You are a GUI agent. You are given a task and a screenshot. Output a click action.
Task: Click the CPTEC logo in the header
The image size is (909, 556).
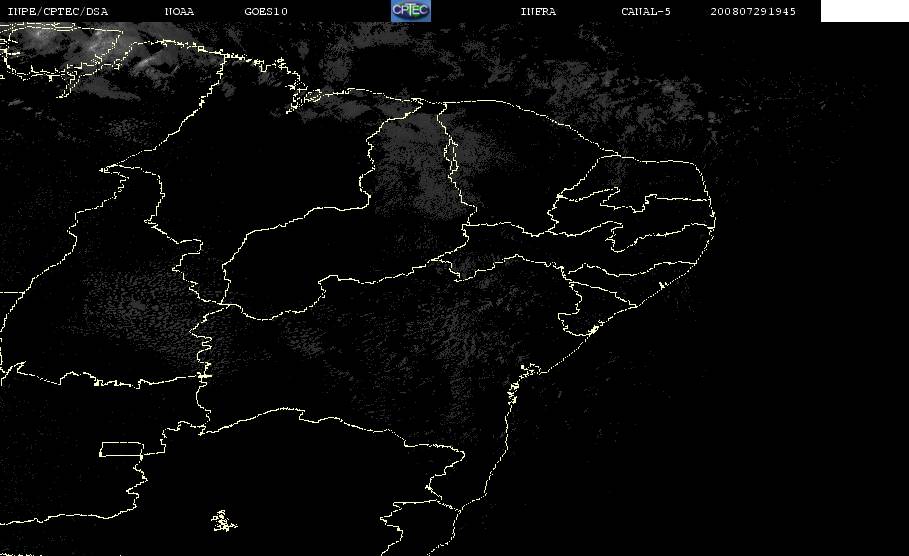pyautogui.click(x=410, y=11)
